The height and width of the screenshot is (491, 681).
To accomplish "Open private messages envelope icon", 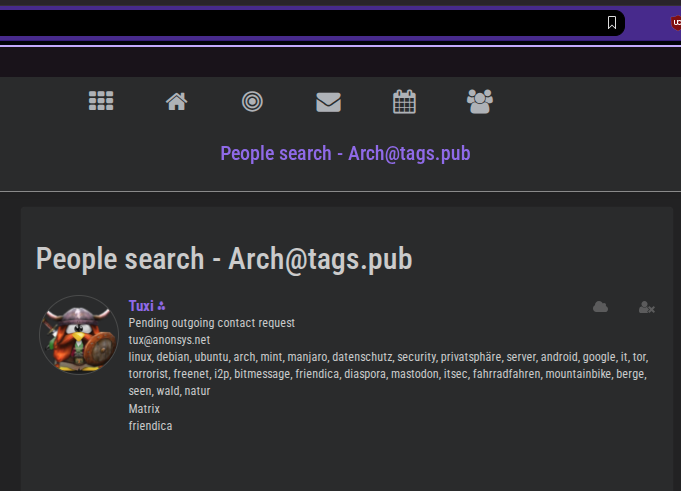I will (328, 101).
